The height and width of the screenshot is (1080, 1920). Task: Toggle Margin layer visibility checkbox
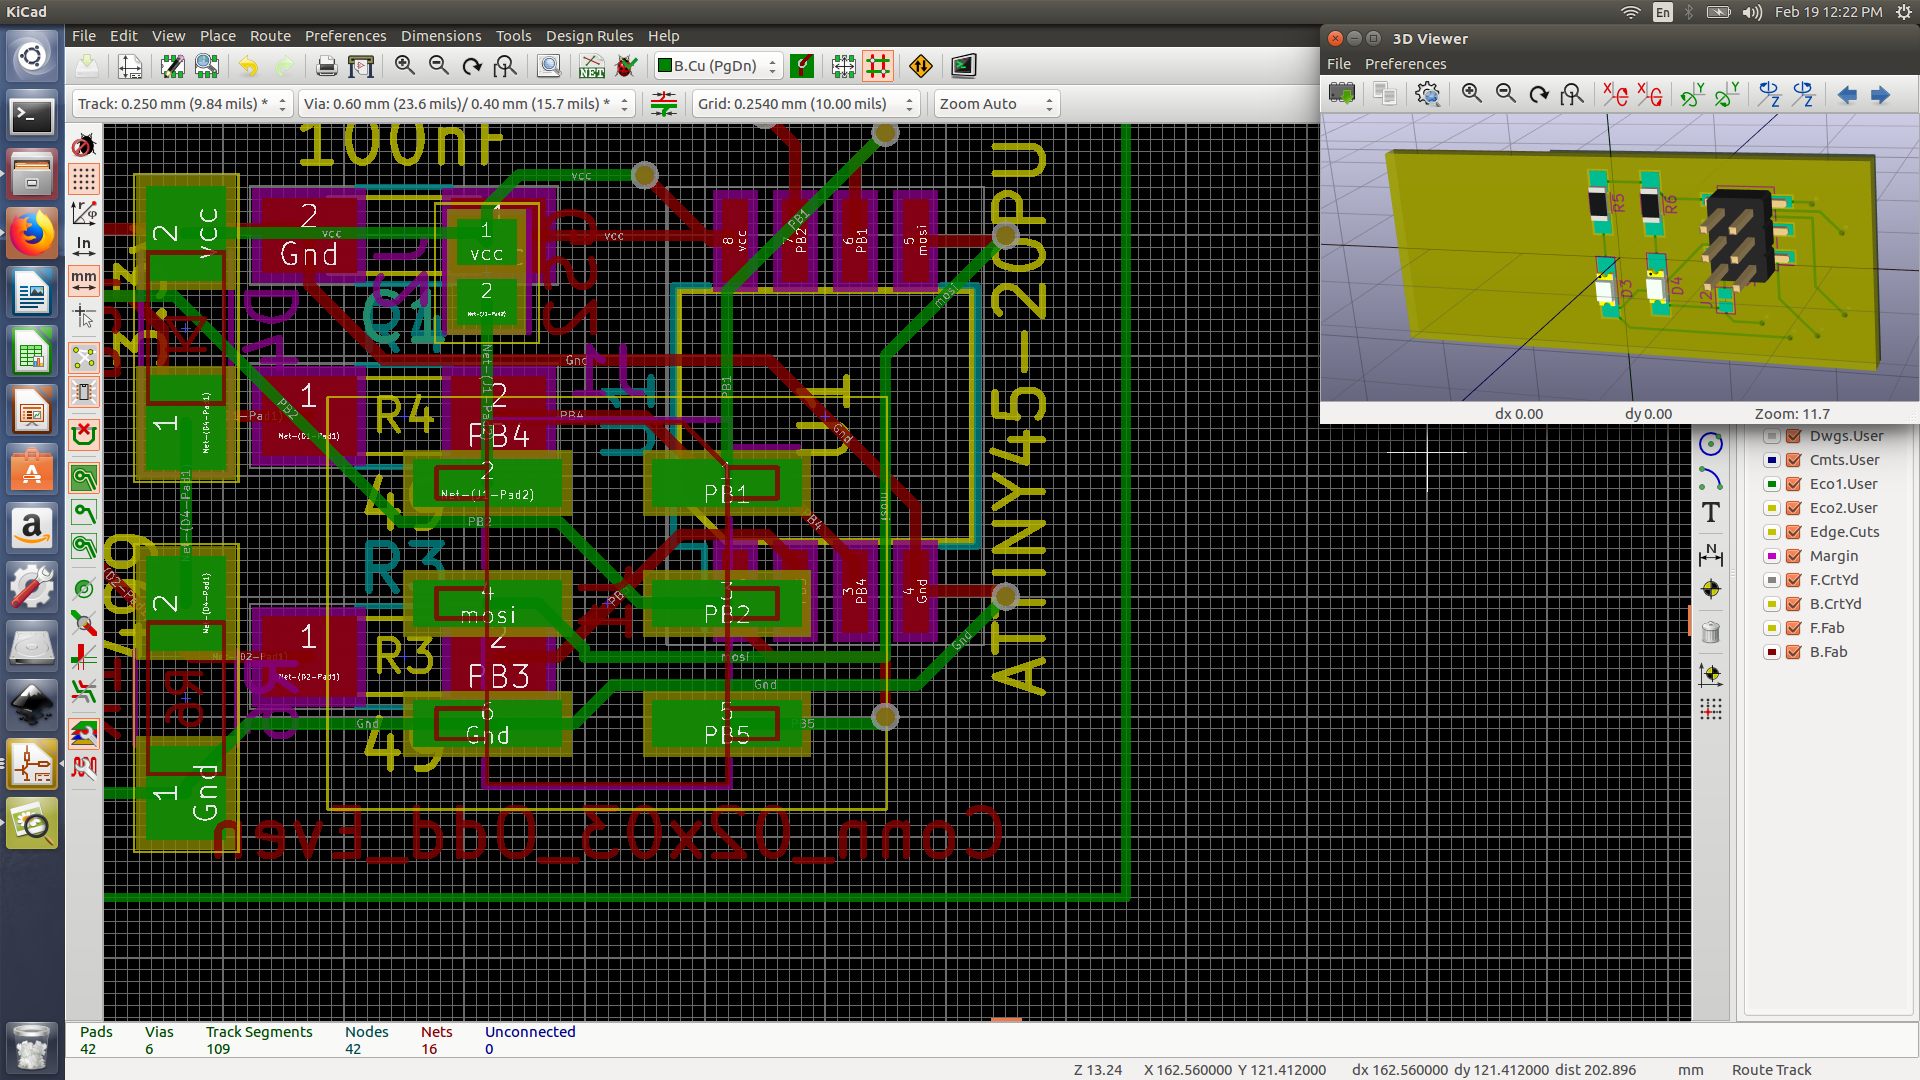click(1794, 556)
